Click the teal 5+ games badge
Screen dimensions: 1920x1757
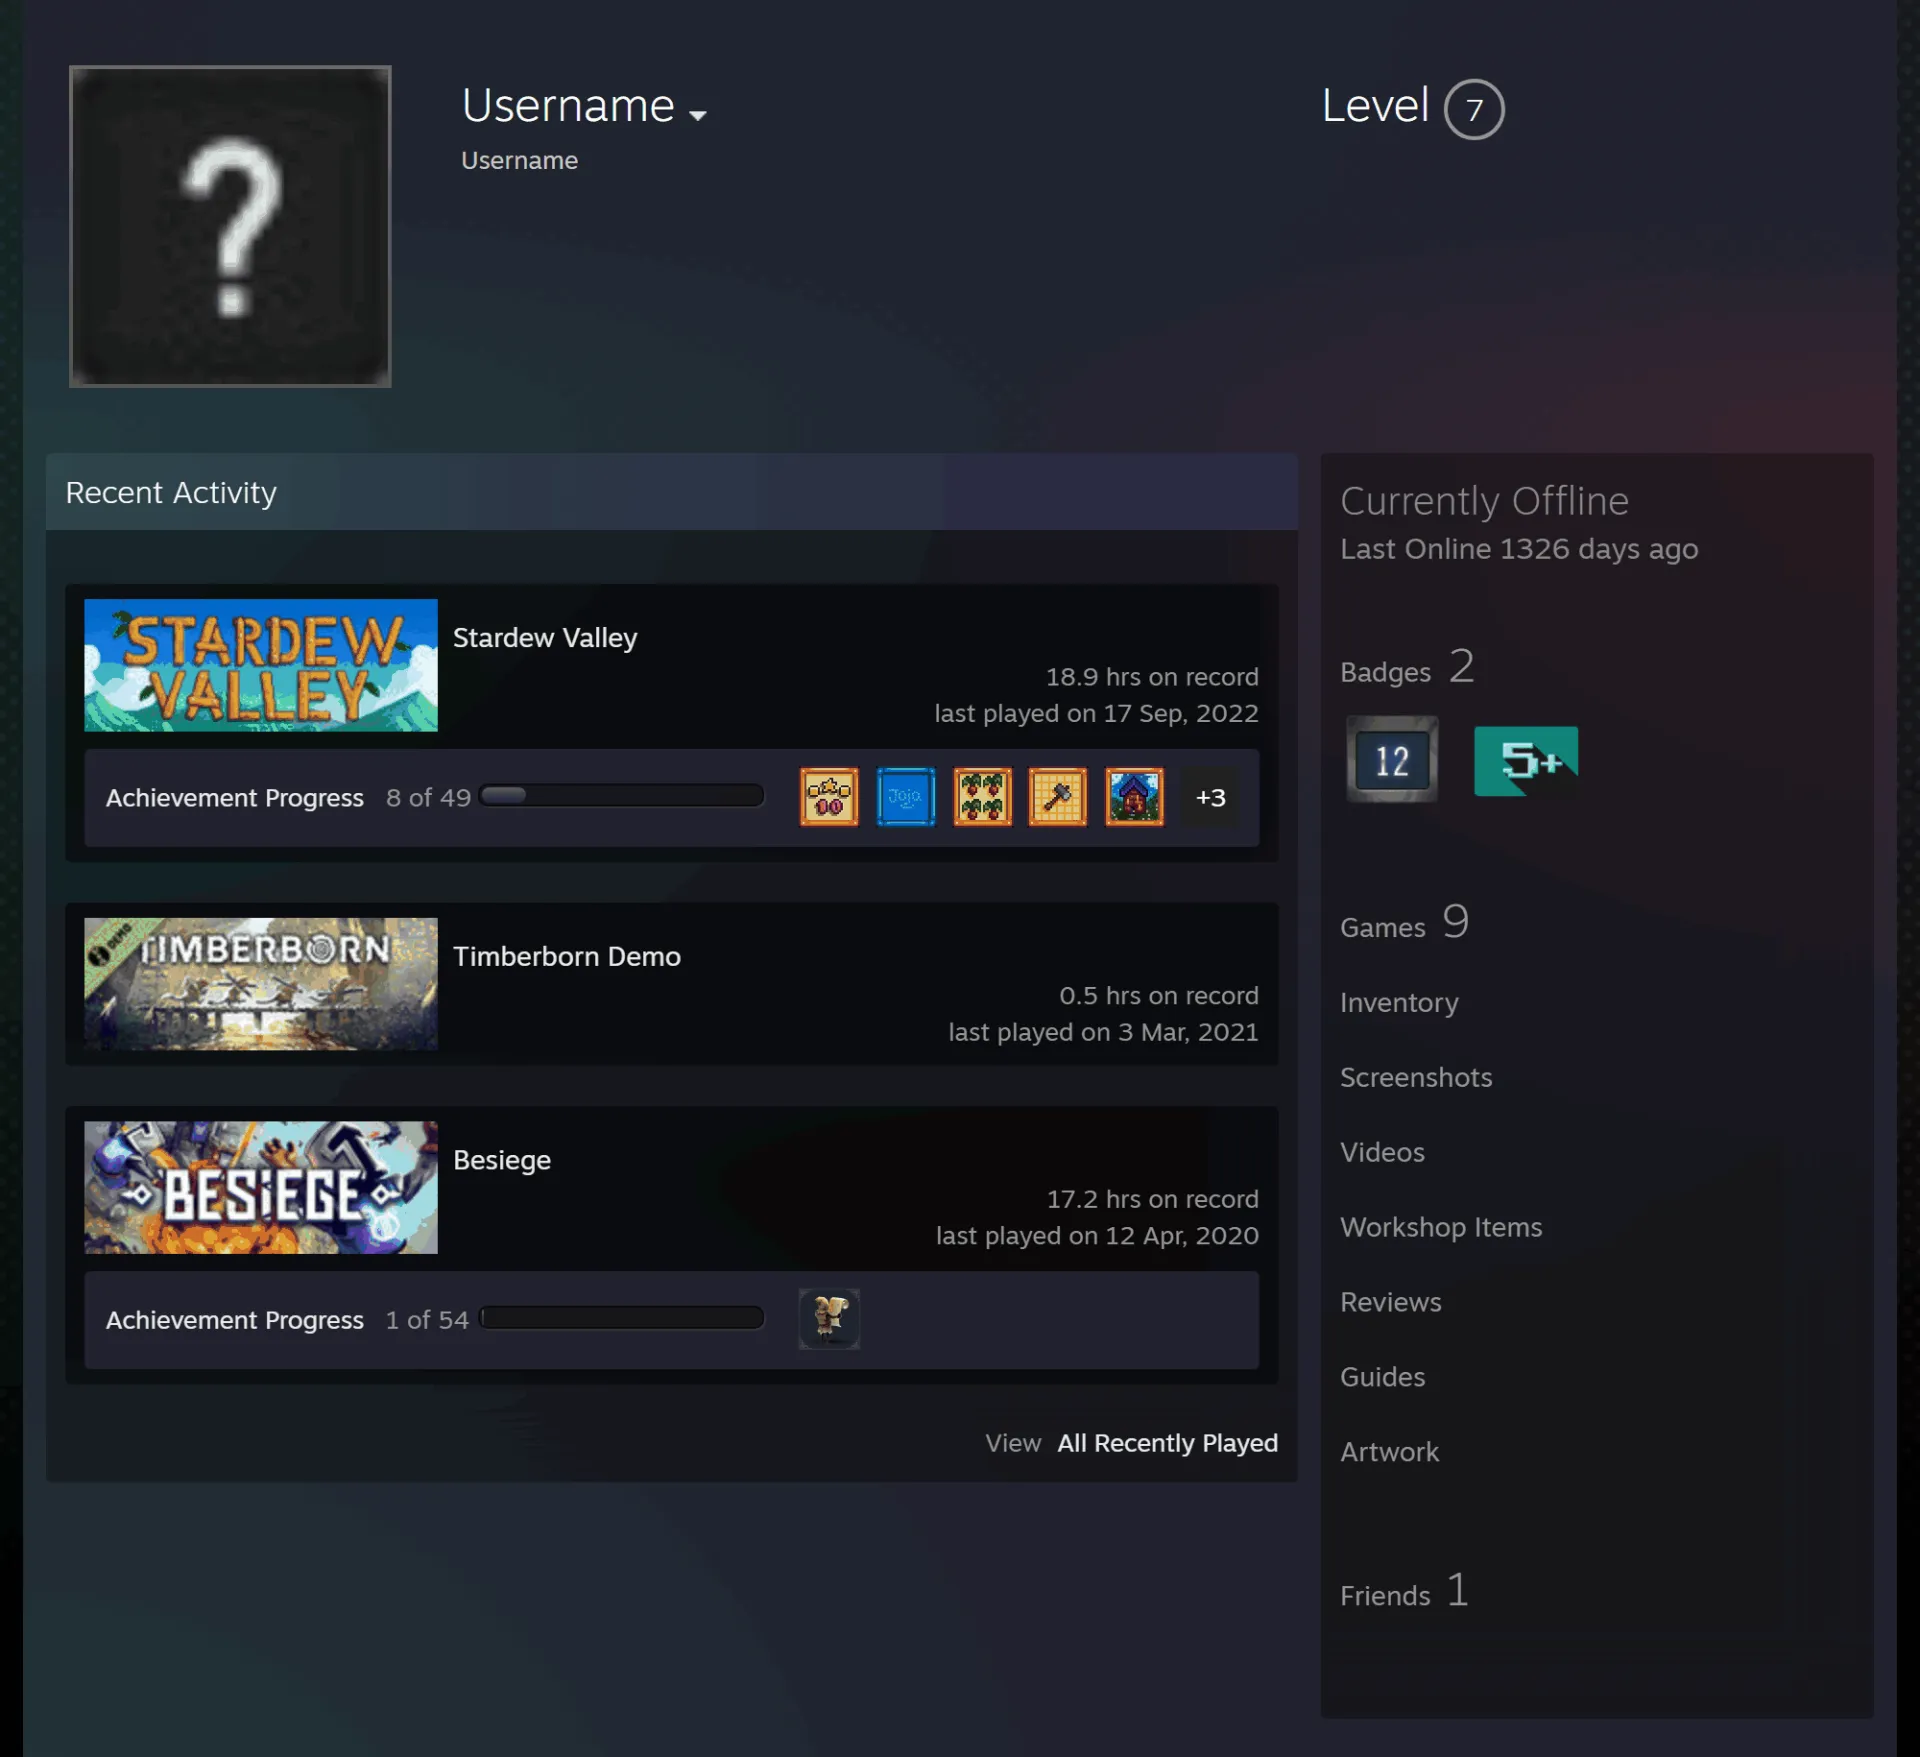[x=1525, y=760]
